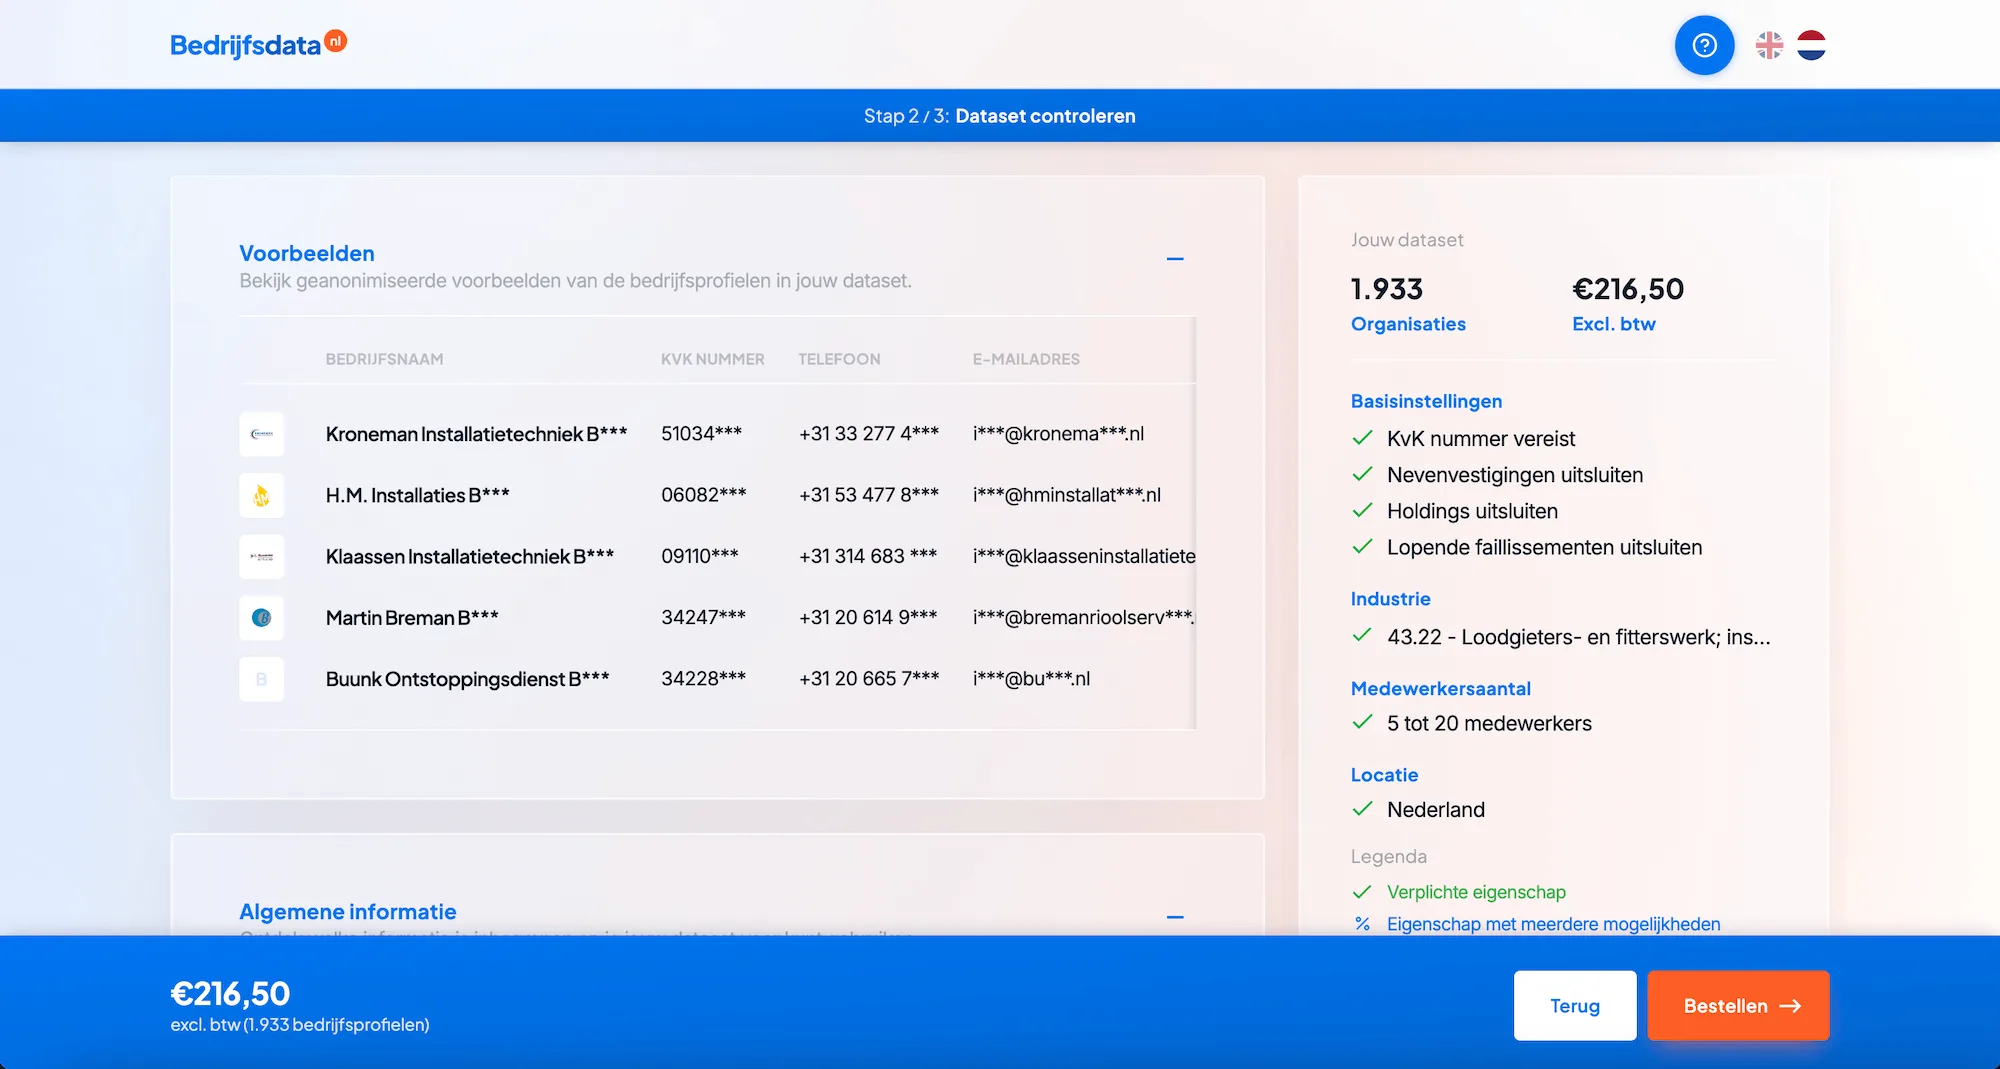Click the BEDRIJFSNAAM column header
Viewport: 2000px width, 1069px height.
pos(384,359)
